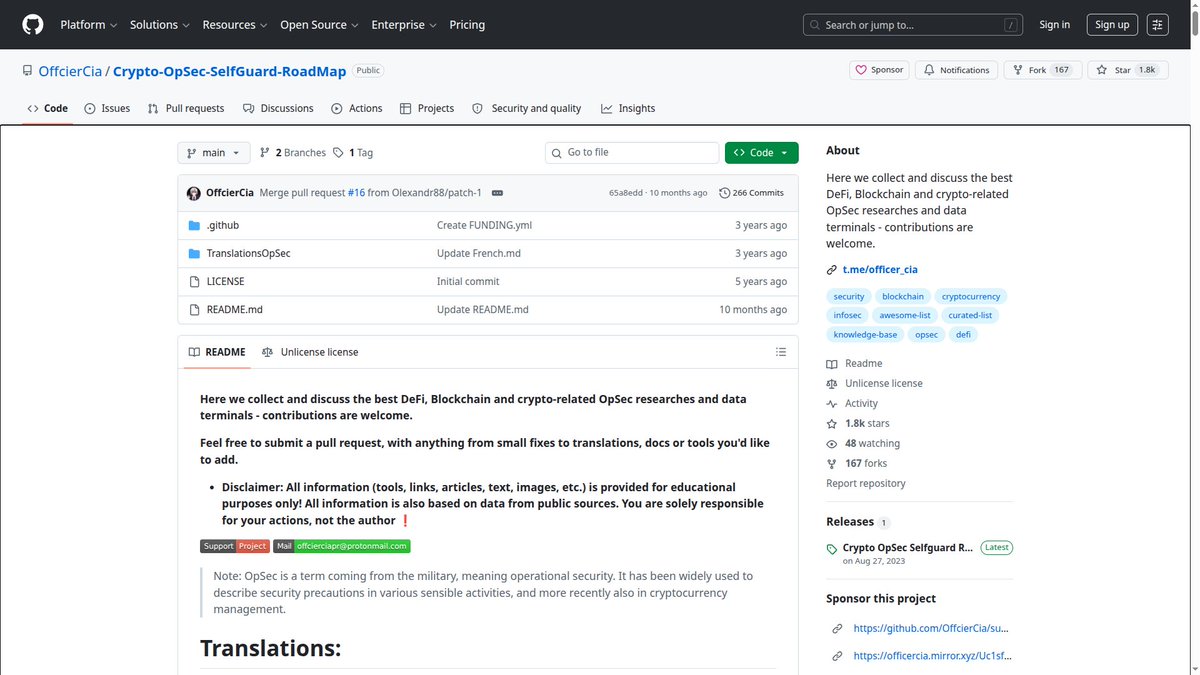Open the Crypto OpSec Selfguard release

click(x=908, y=548)
